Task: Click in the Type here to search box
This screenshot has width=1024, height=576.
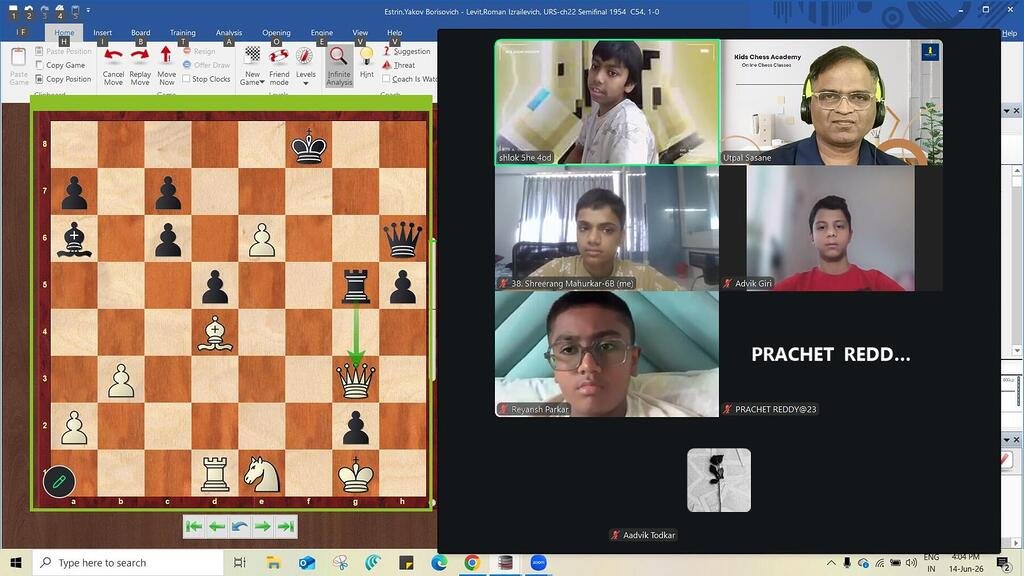Action: (x=129, y=562)
